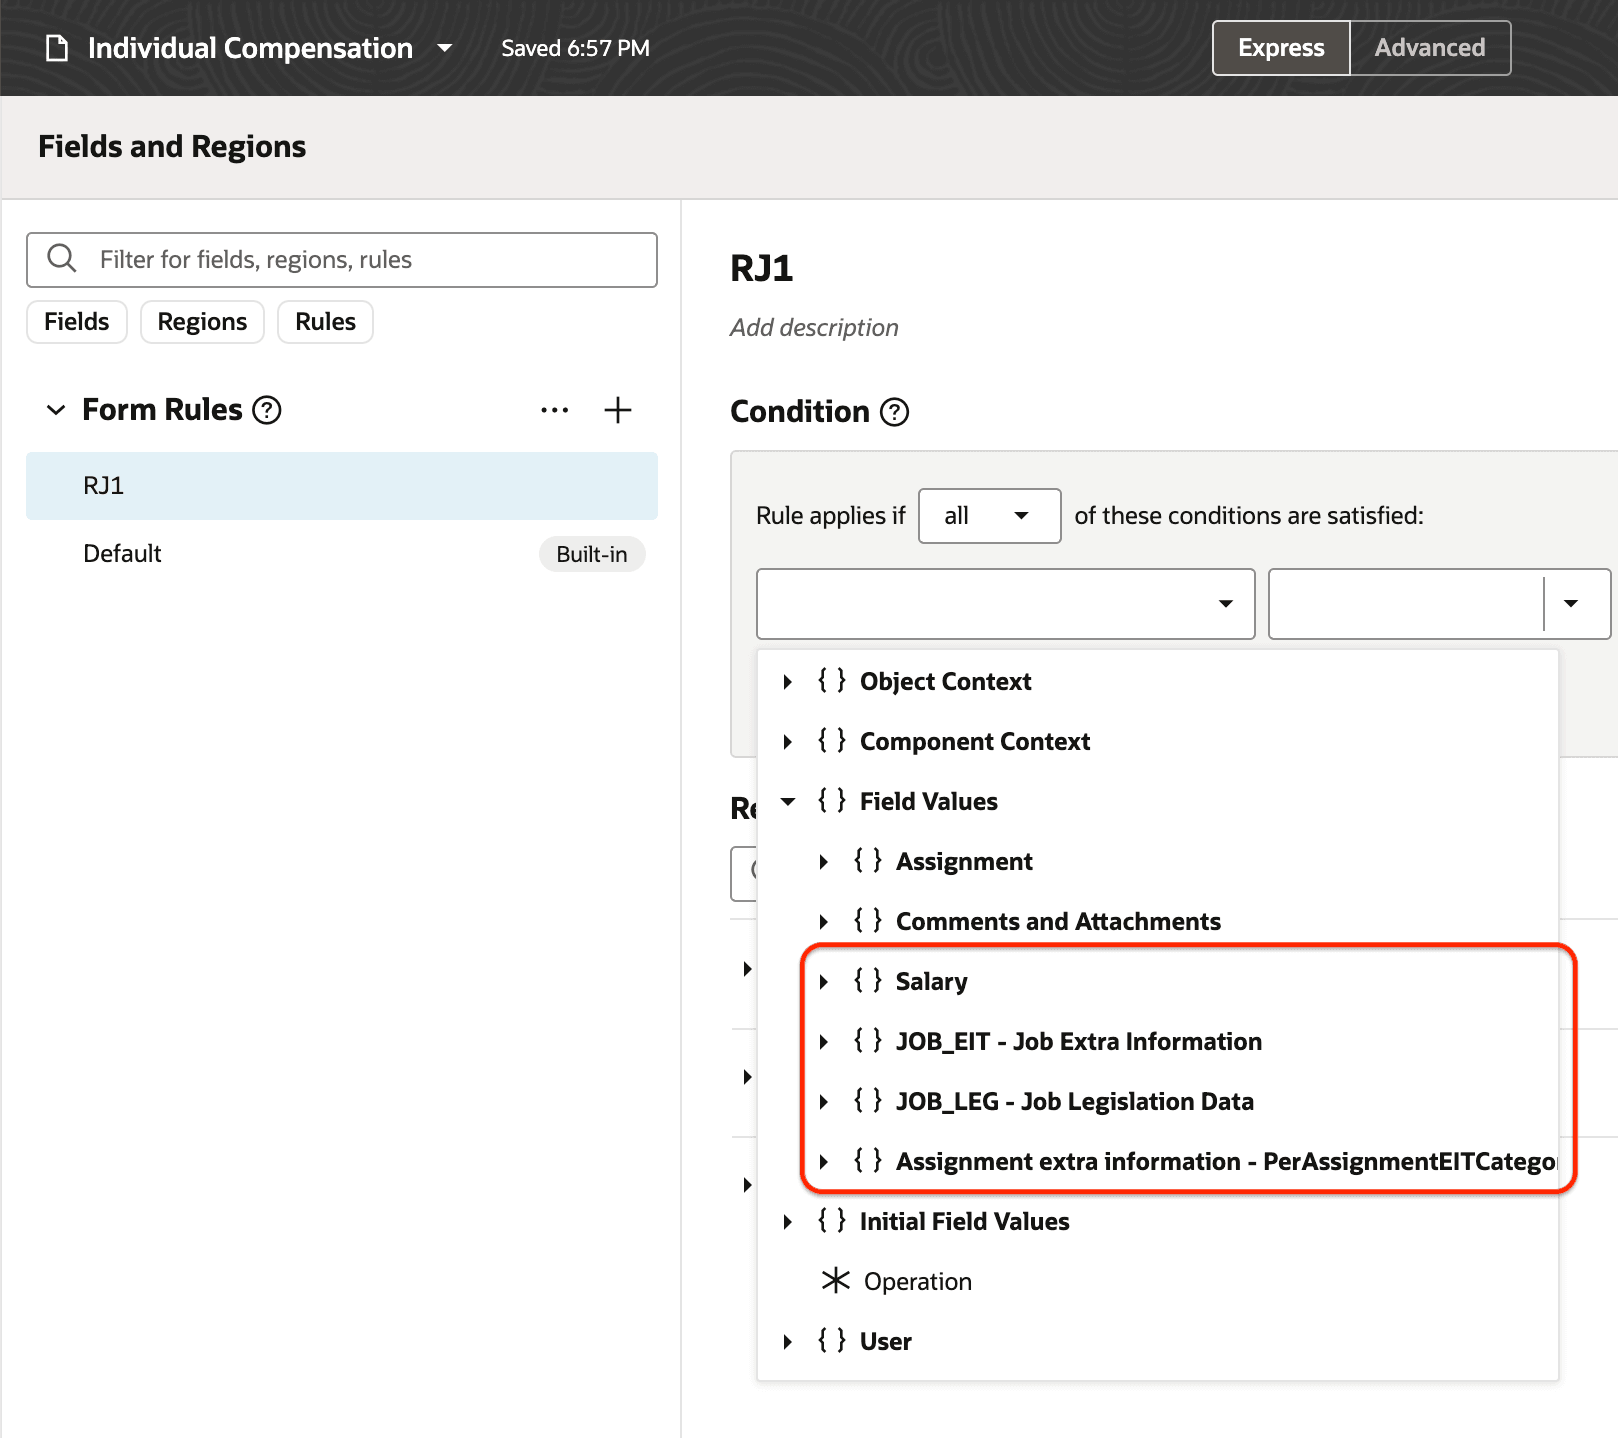Open the 'all' conditions dropdown

point(990,516)
